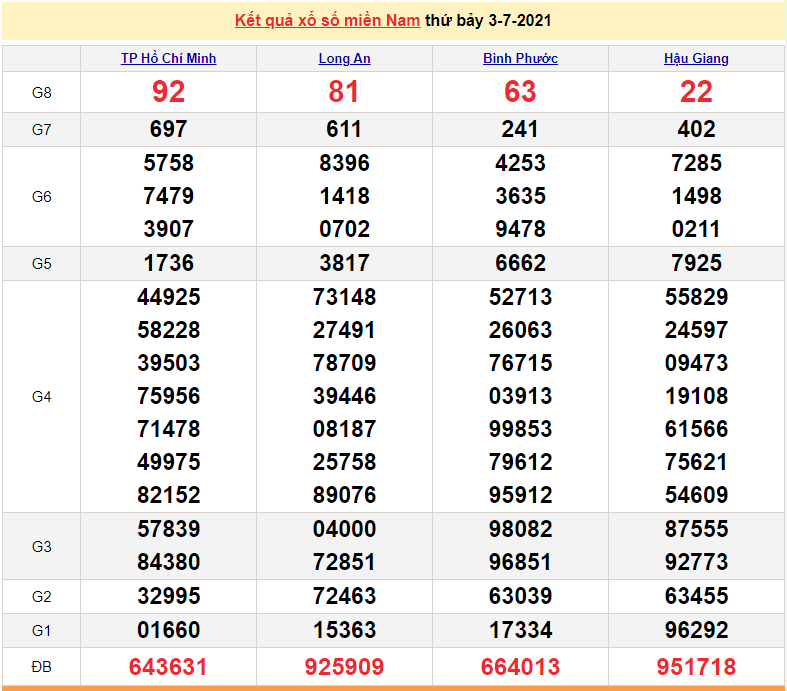Viewport: 787px width, 691px height.
Task: Click the G4 row label
Action: pos(42,397)
